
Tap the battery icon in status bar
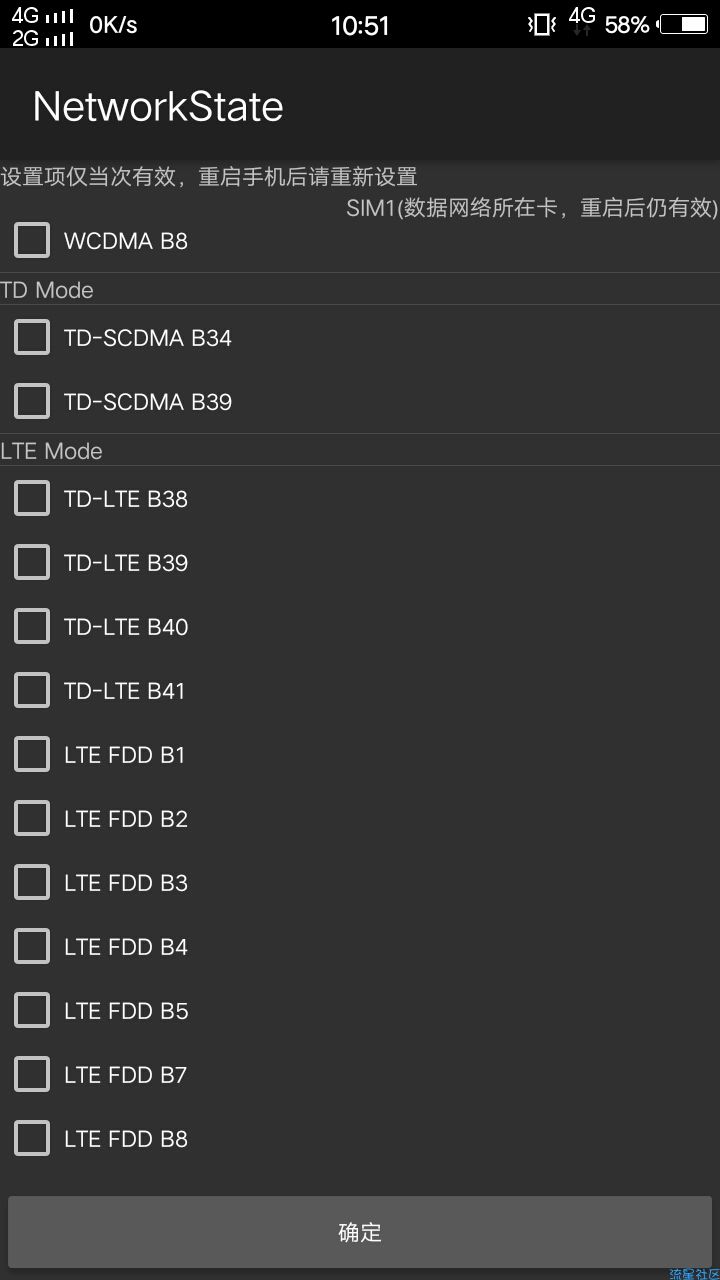point(684,25)
